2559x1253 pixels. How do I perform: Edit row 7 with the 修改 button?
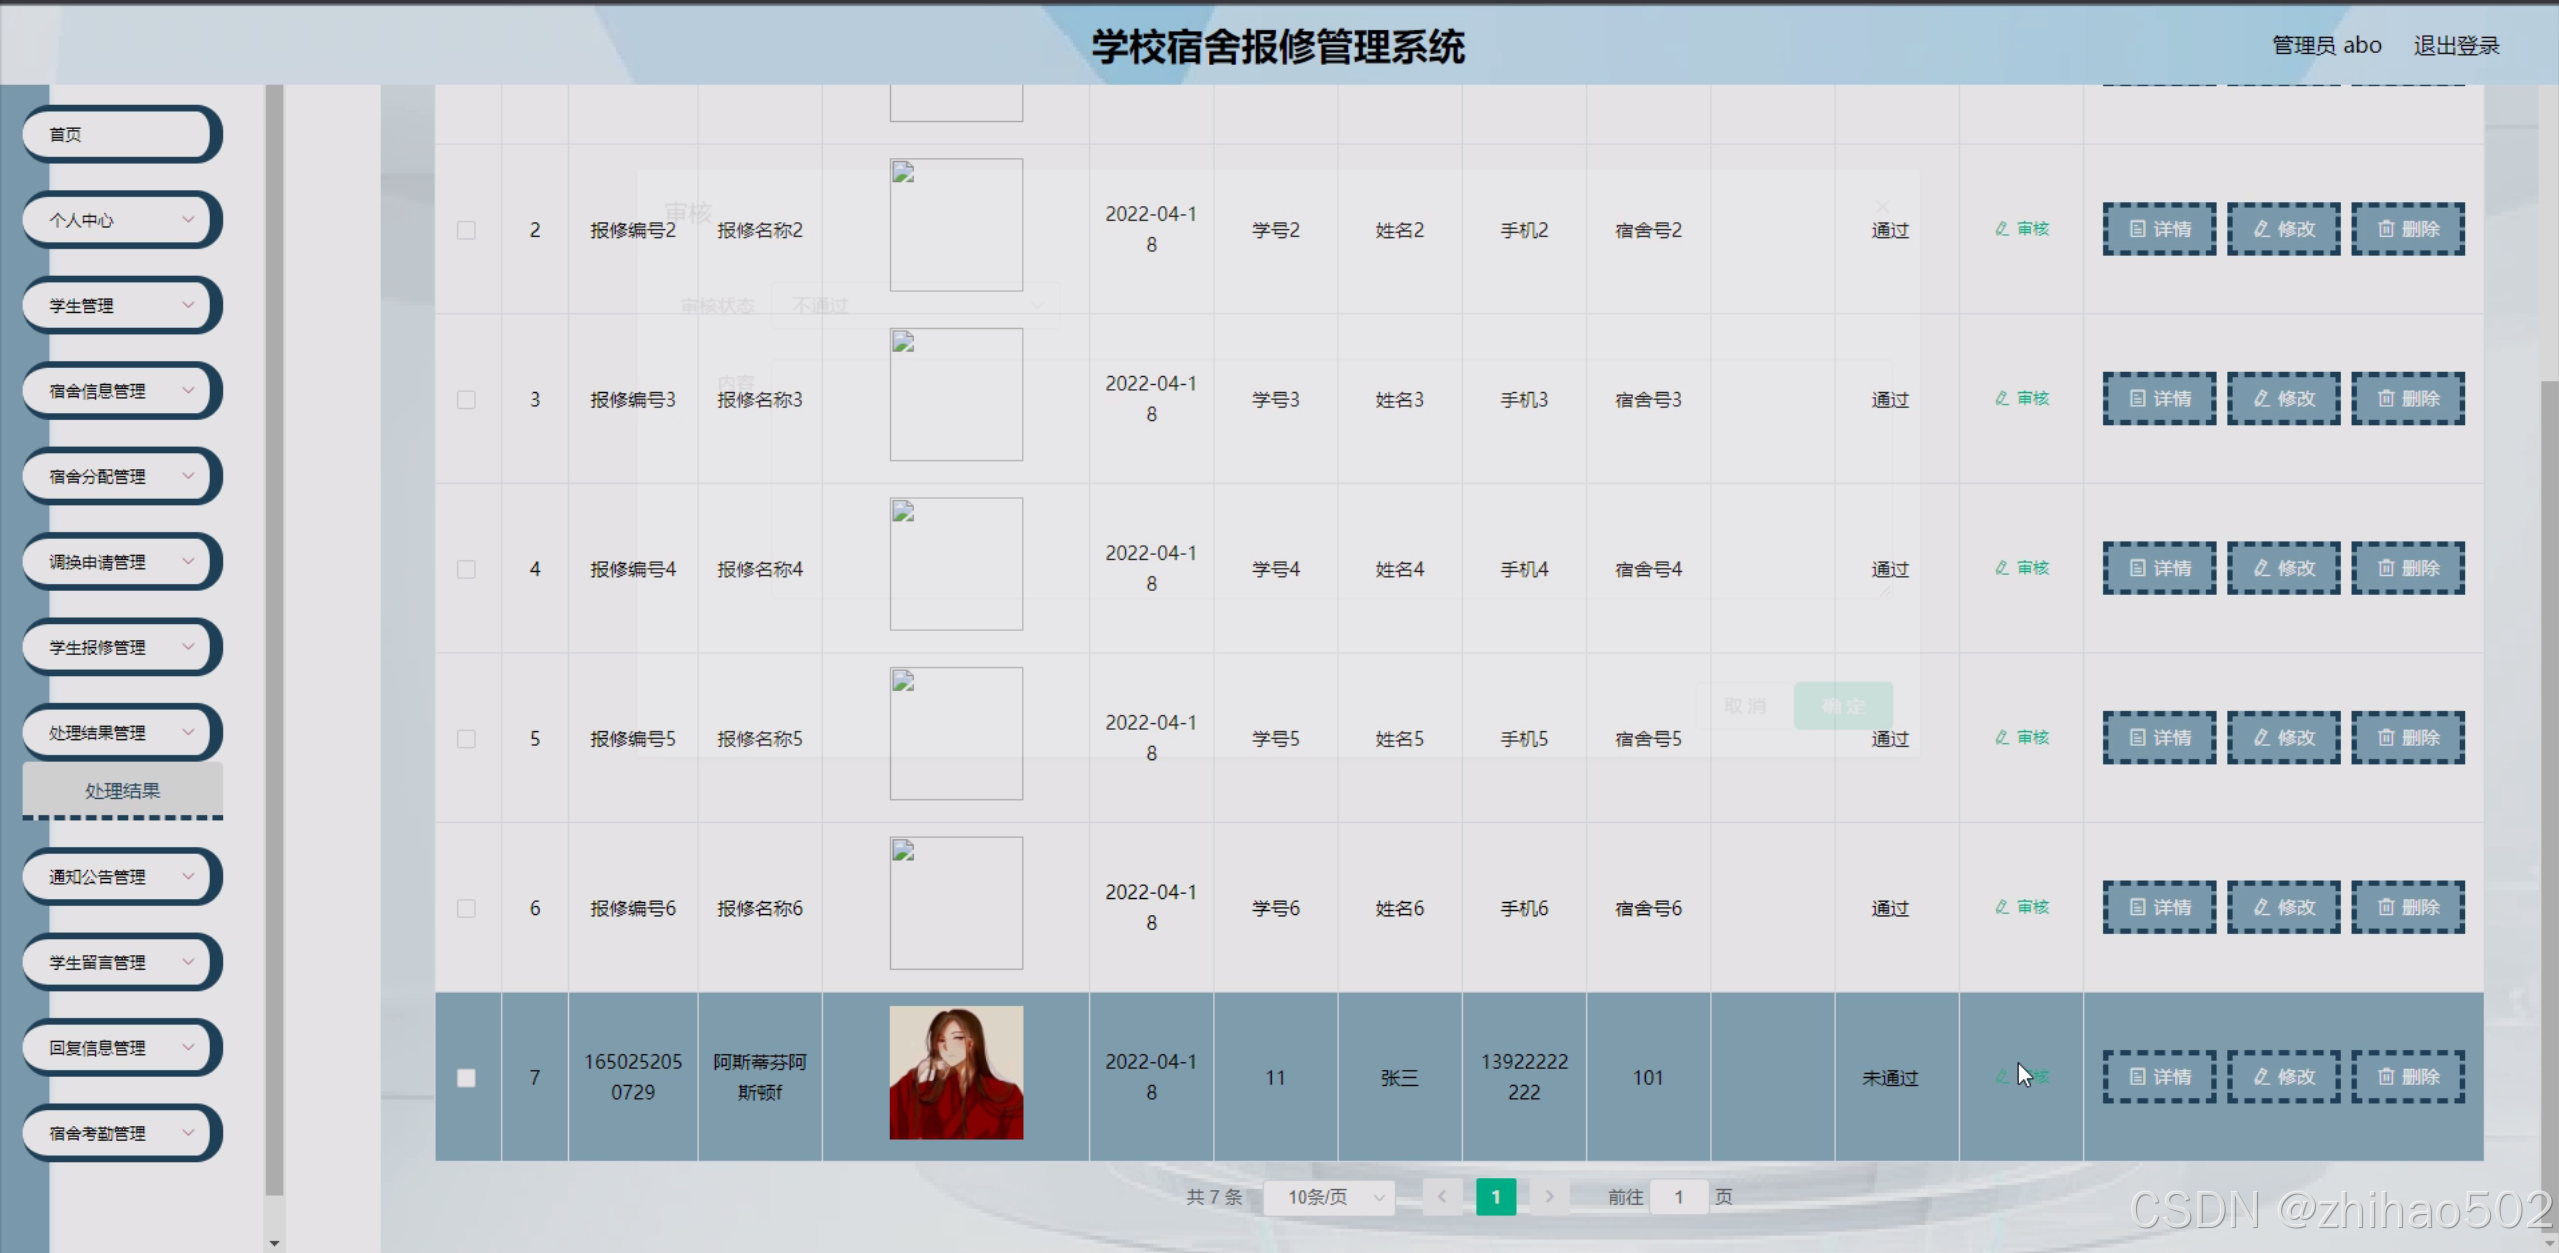coord(2283,1077)
